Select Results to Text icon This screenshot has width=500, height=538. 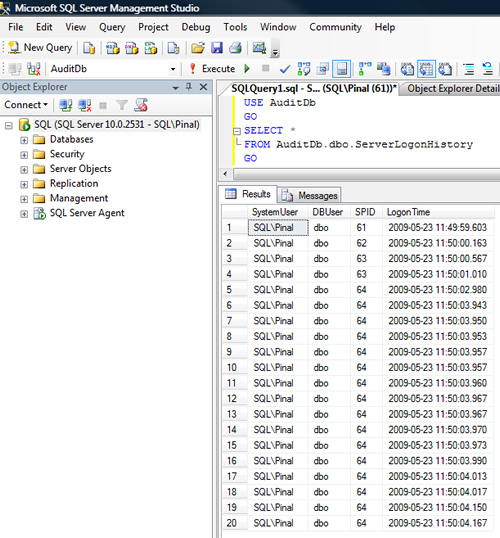click(x=407, y=69)
